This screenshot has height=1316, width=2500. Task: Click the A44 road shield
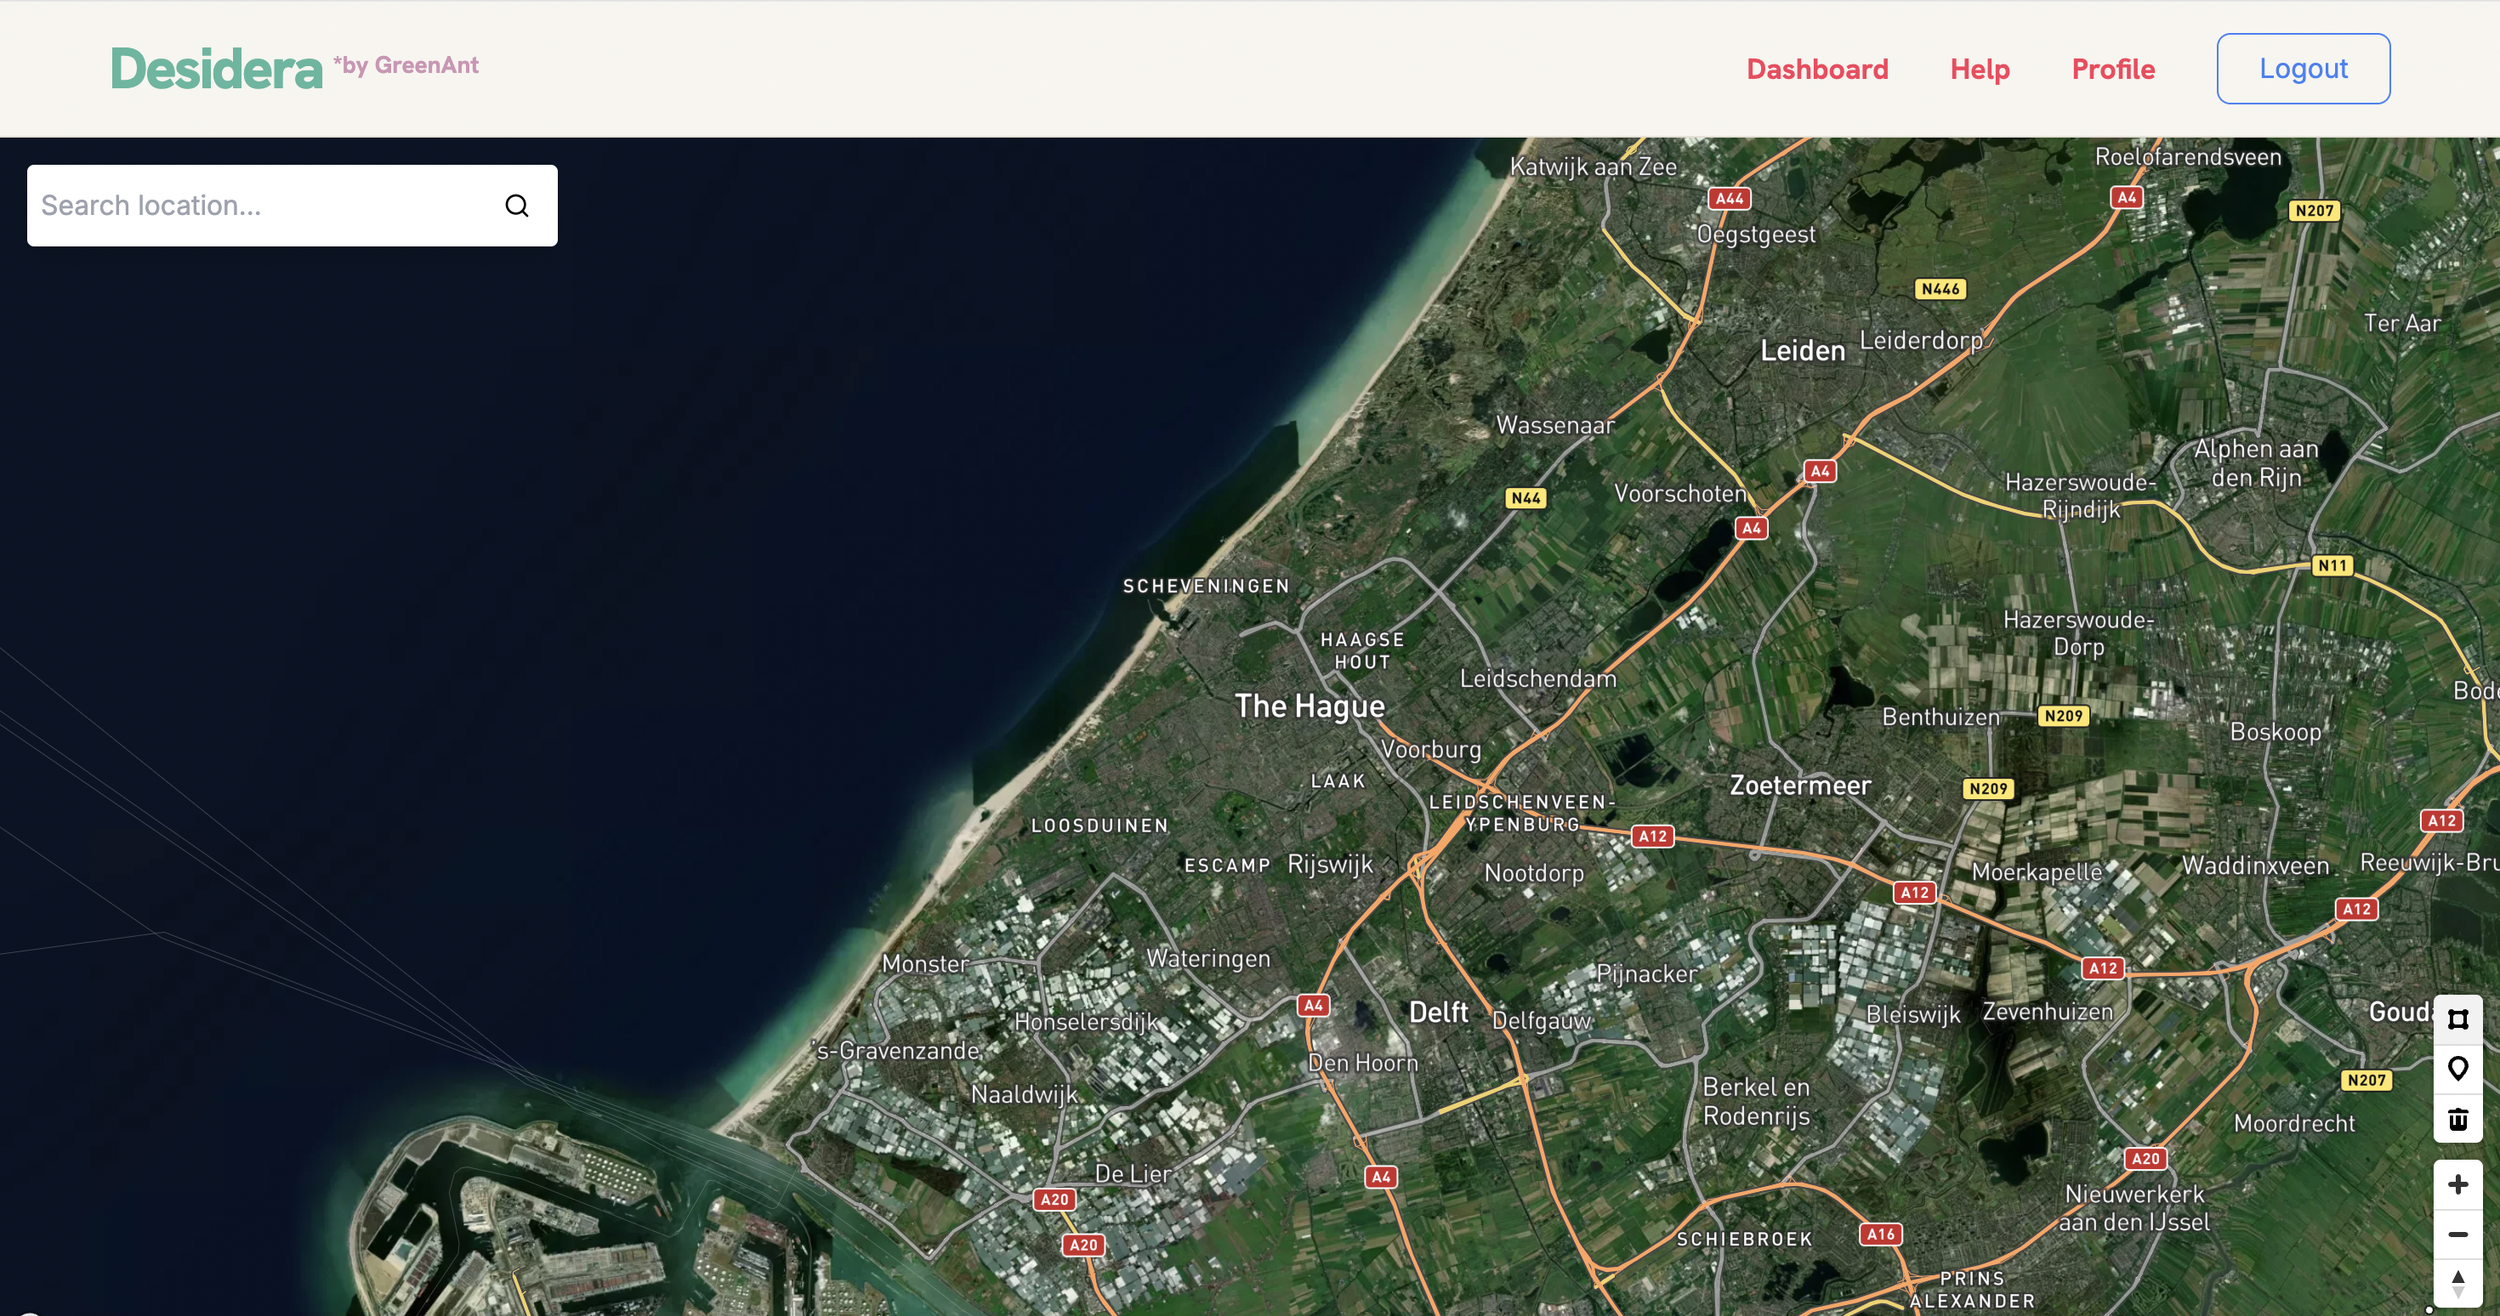(1729, 198)
